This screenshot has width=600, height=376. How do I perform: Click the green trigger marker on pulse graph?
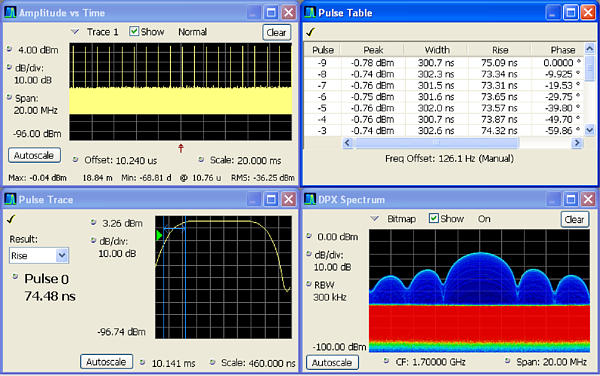160,235
